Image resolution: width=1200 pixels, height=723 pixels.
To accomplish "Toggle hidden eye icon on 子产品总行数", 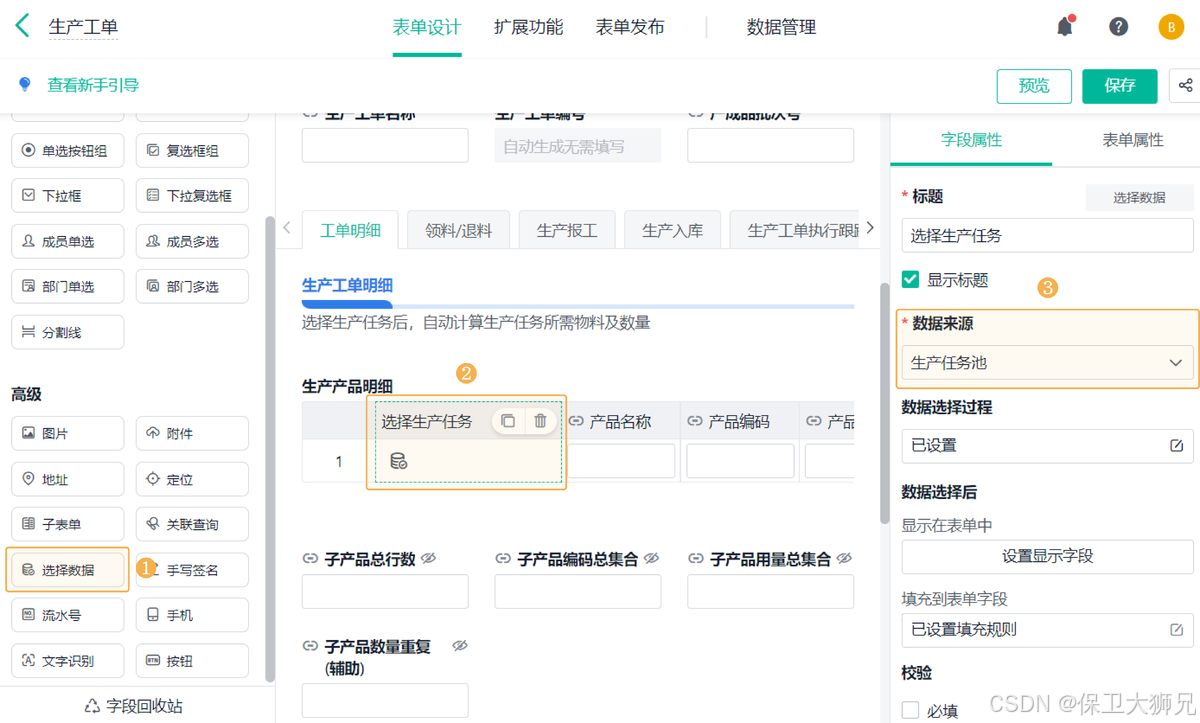I will click(428, 559).
